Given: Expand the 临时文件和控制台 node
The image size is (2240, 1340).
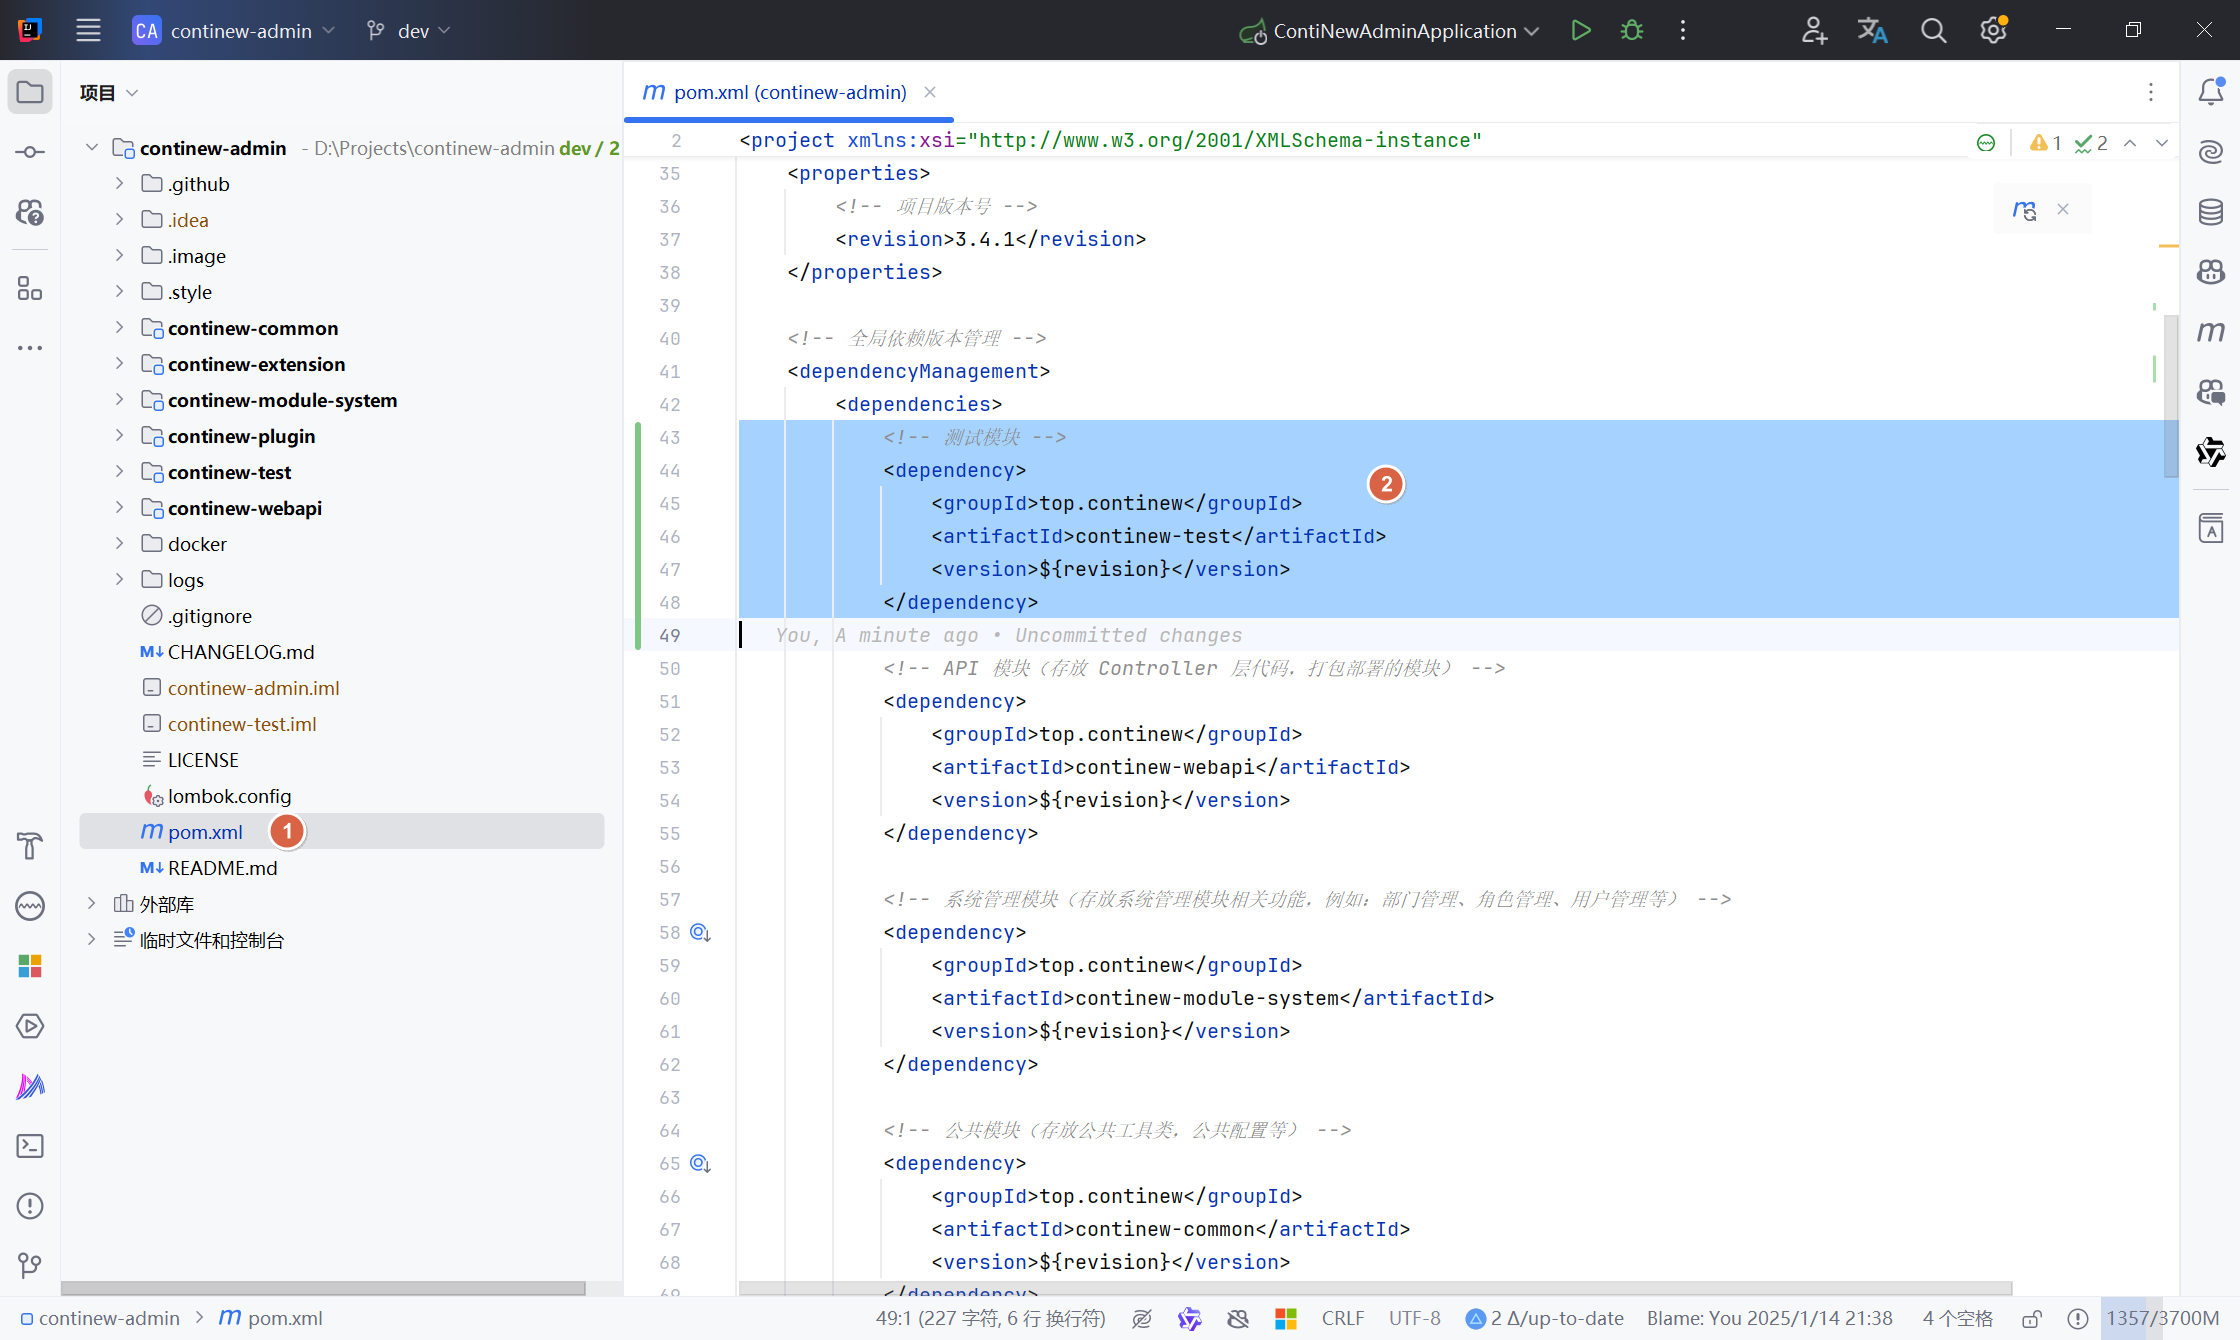Looking at the screenshot, I should [92, 939].
